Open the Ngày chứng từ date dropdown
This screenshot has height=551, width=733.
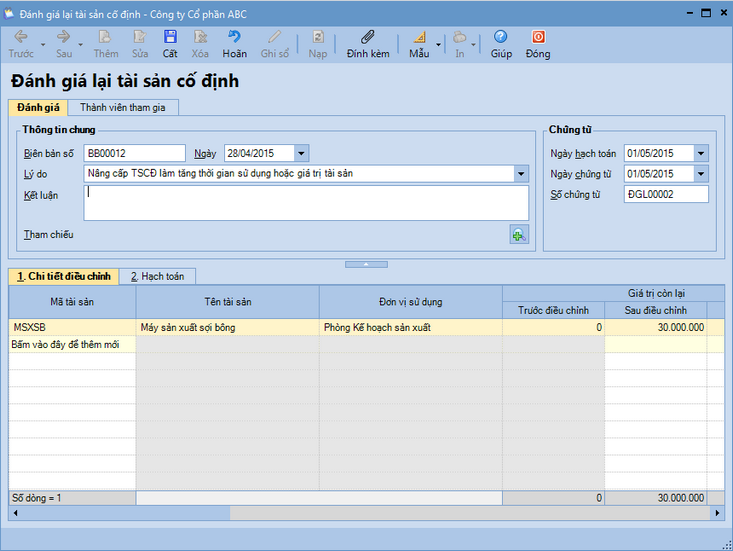pos(701,174)
